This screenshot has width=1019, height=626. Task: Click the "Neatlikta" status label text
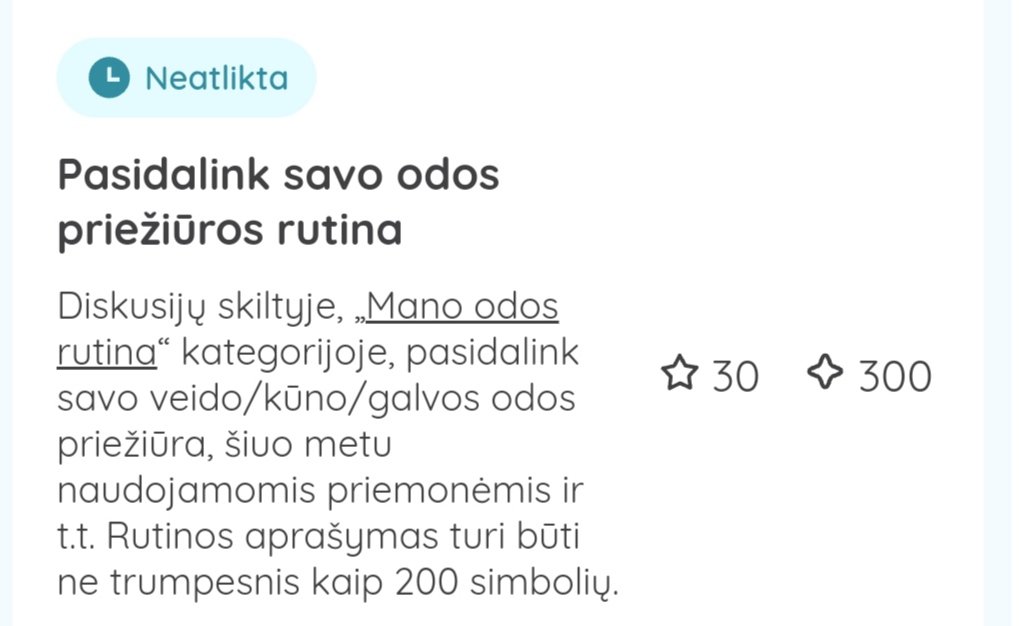point(216,78)
